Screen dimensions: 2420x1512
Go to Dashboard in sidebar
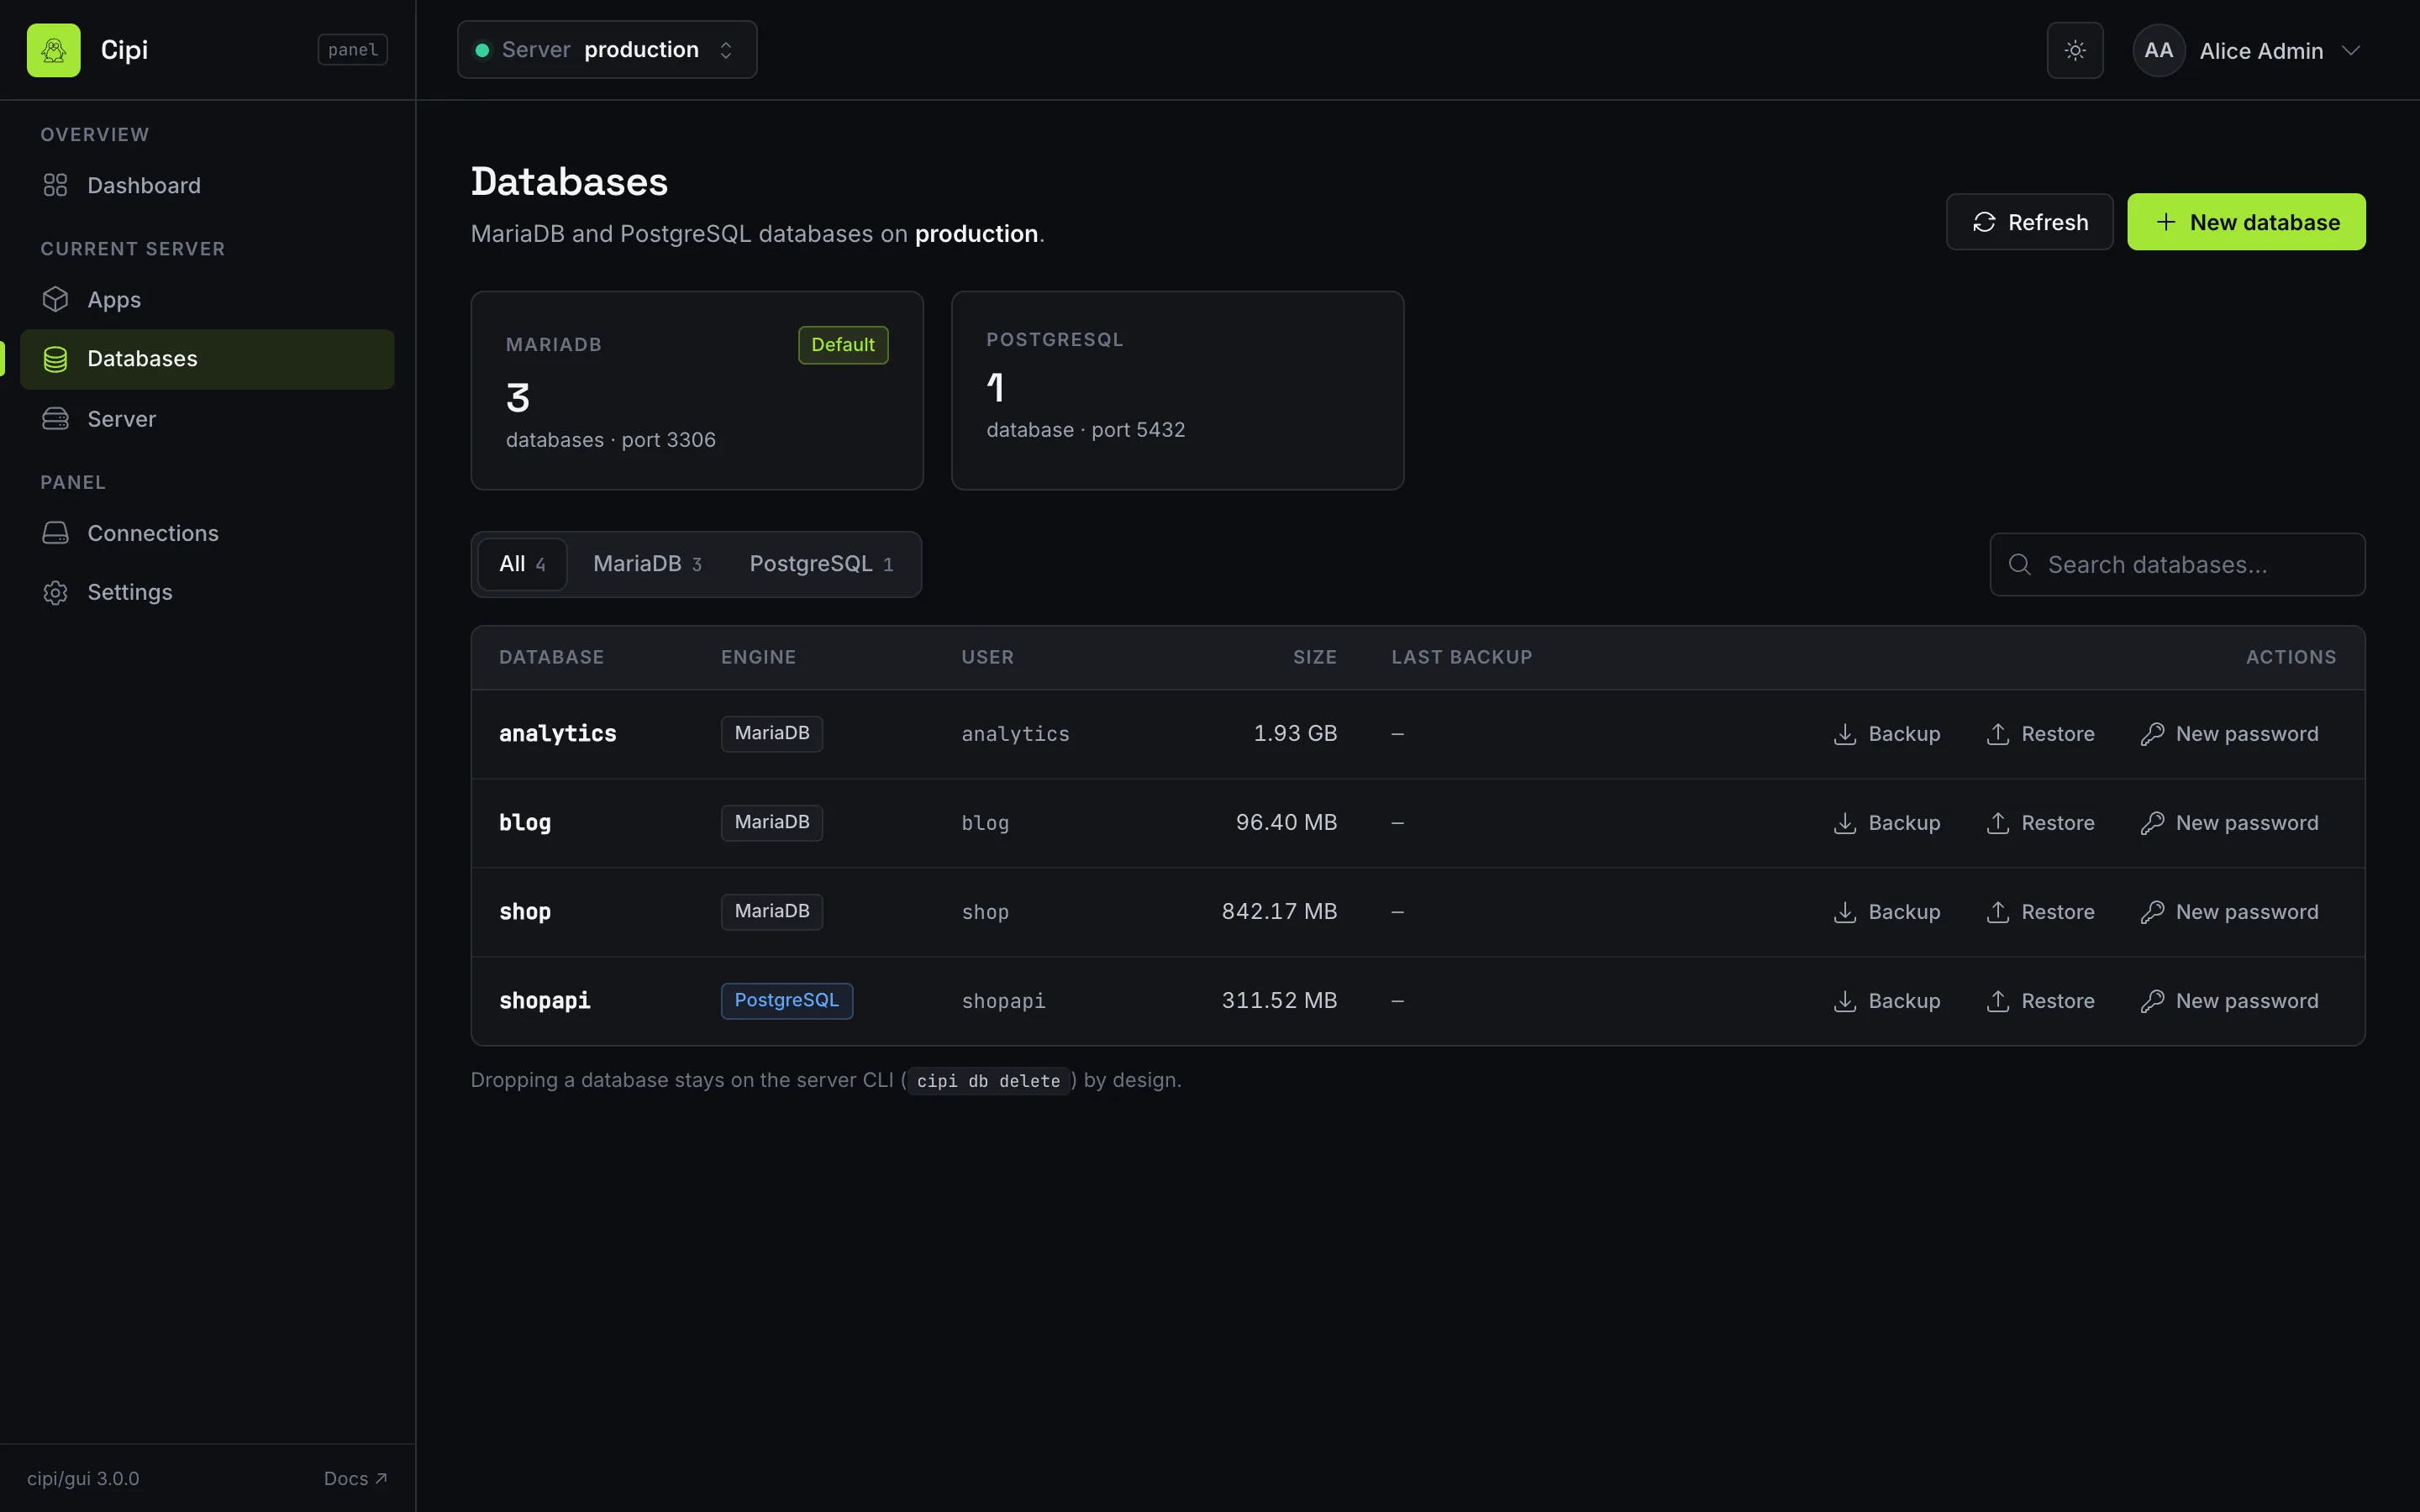tap(207, 185)
